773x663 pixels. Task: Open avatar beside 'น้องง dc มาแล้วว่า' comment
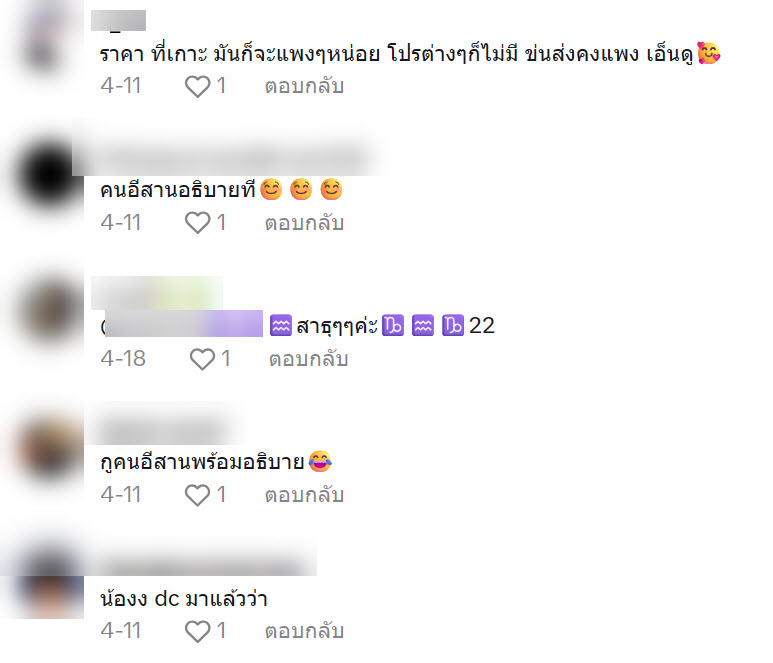pyautogui.click(x=49, y=584)
